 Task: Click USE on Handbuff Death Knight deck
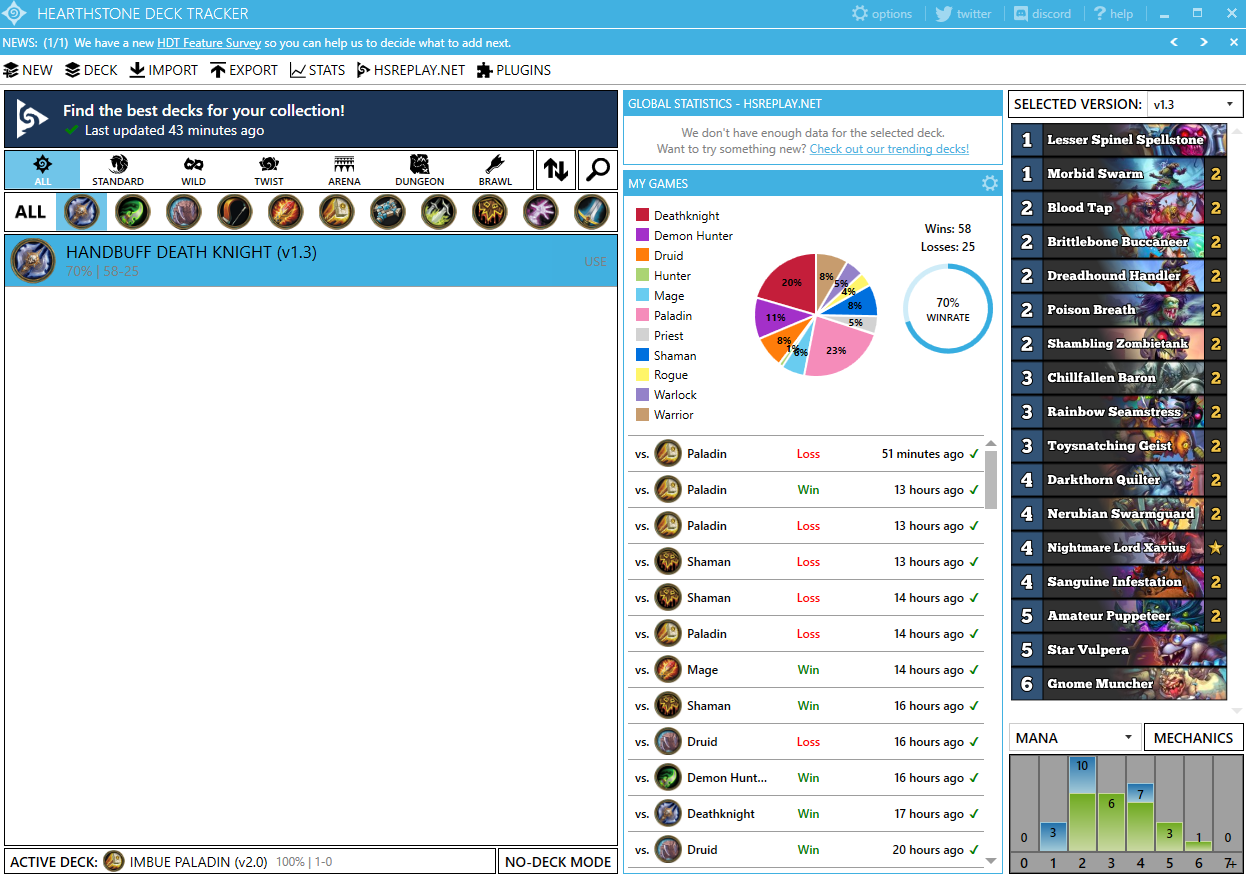(x=595, y=262)
